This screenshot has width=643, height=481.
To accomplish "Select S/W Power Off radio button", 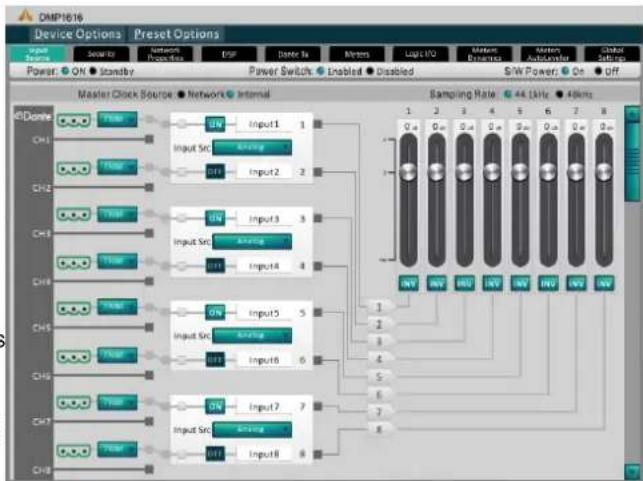I will [598, 71].
